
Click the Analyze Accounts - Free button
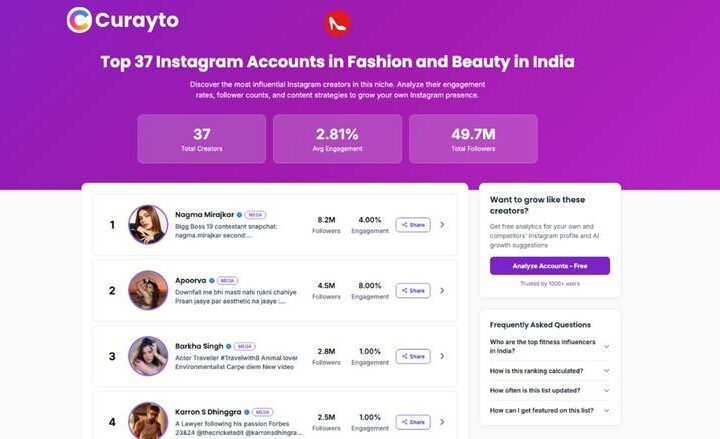coord(549,266)
